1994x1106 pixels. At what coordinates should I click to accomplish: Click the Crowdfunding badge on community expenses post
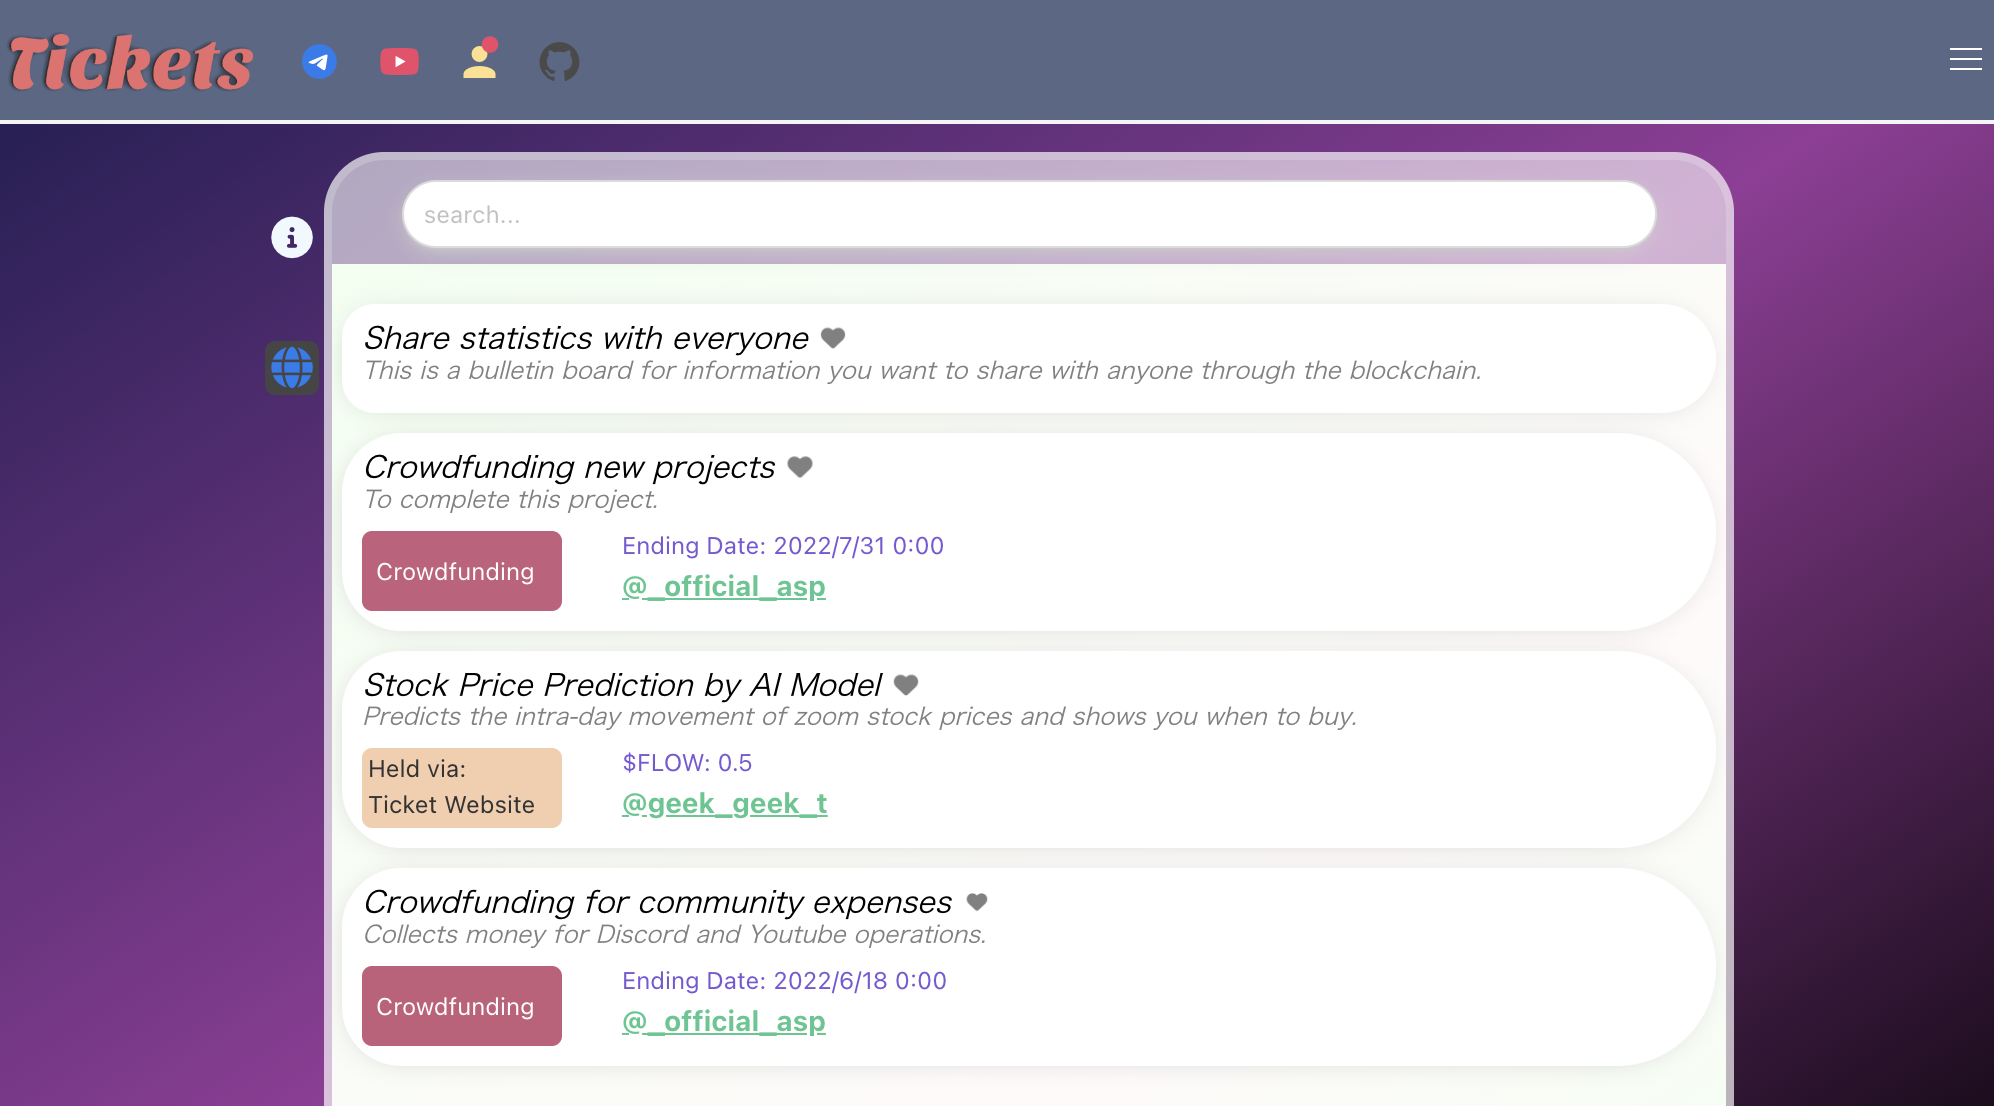[x=461, y=1006]
